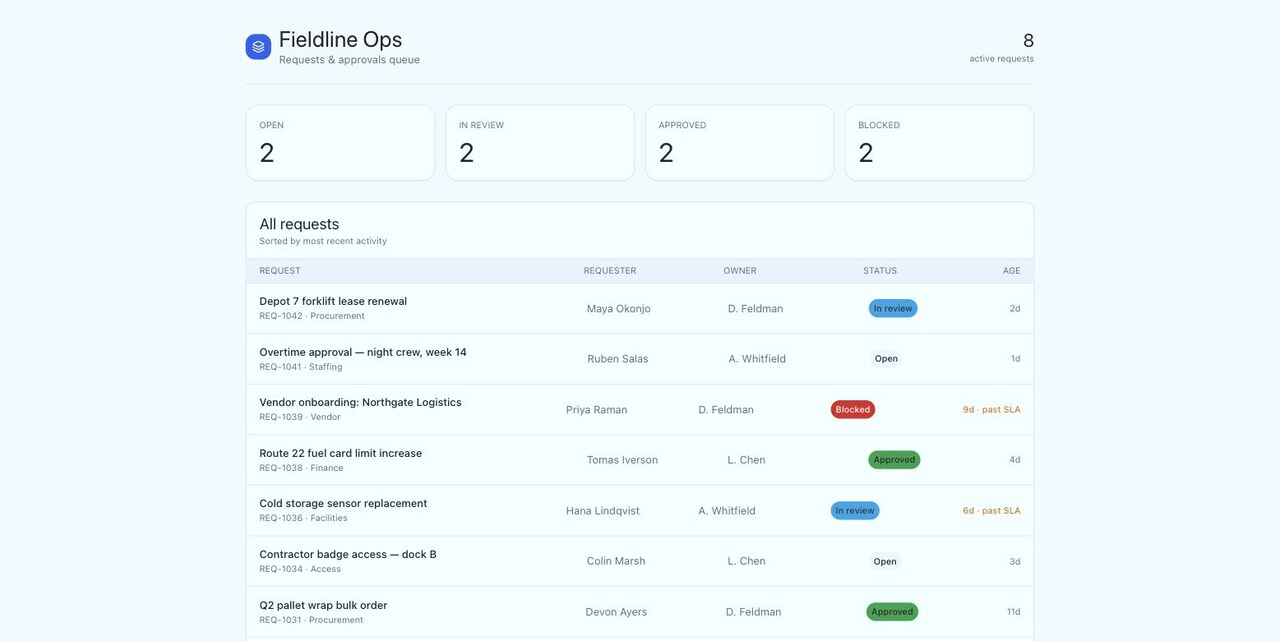Select Q2 pallet wrap bulk order
The width and height of the screenshot is (1280, 641).
point(640,612)
